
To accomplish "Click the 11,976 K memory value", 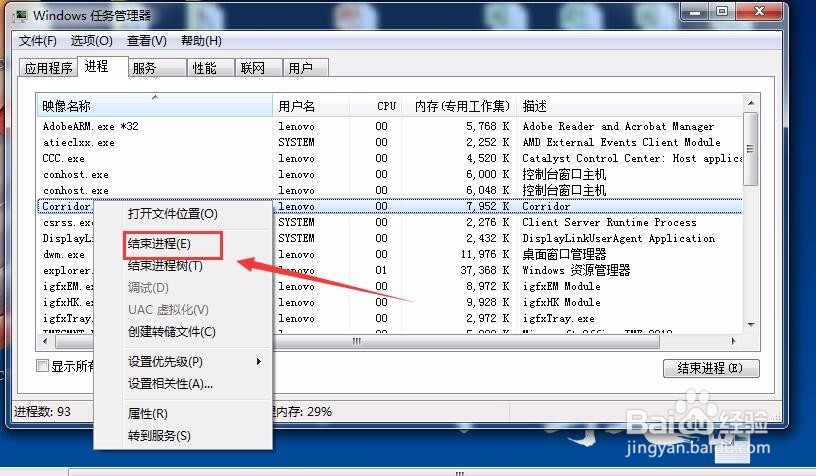I will click(x=484, y=254).
